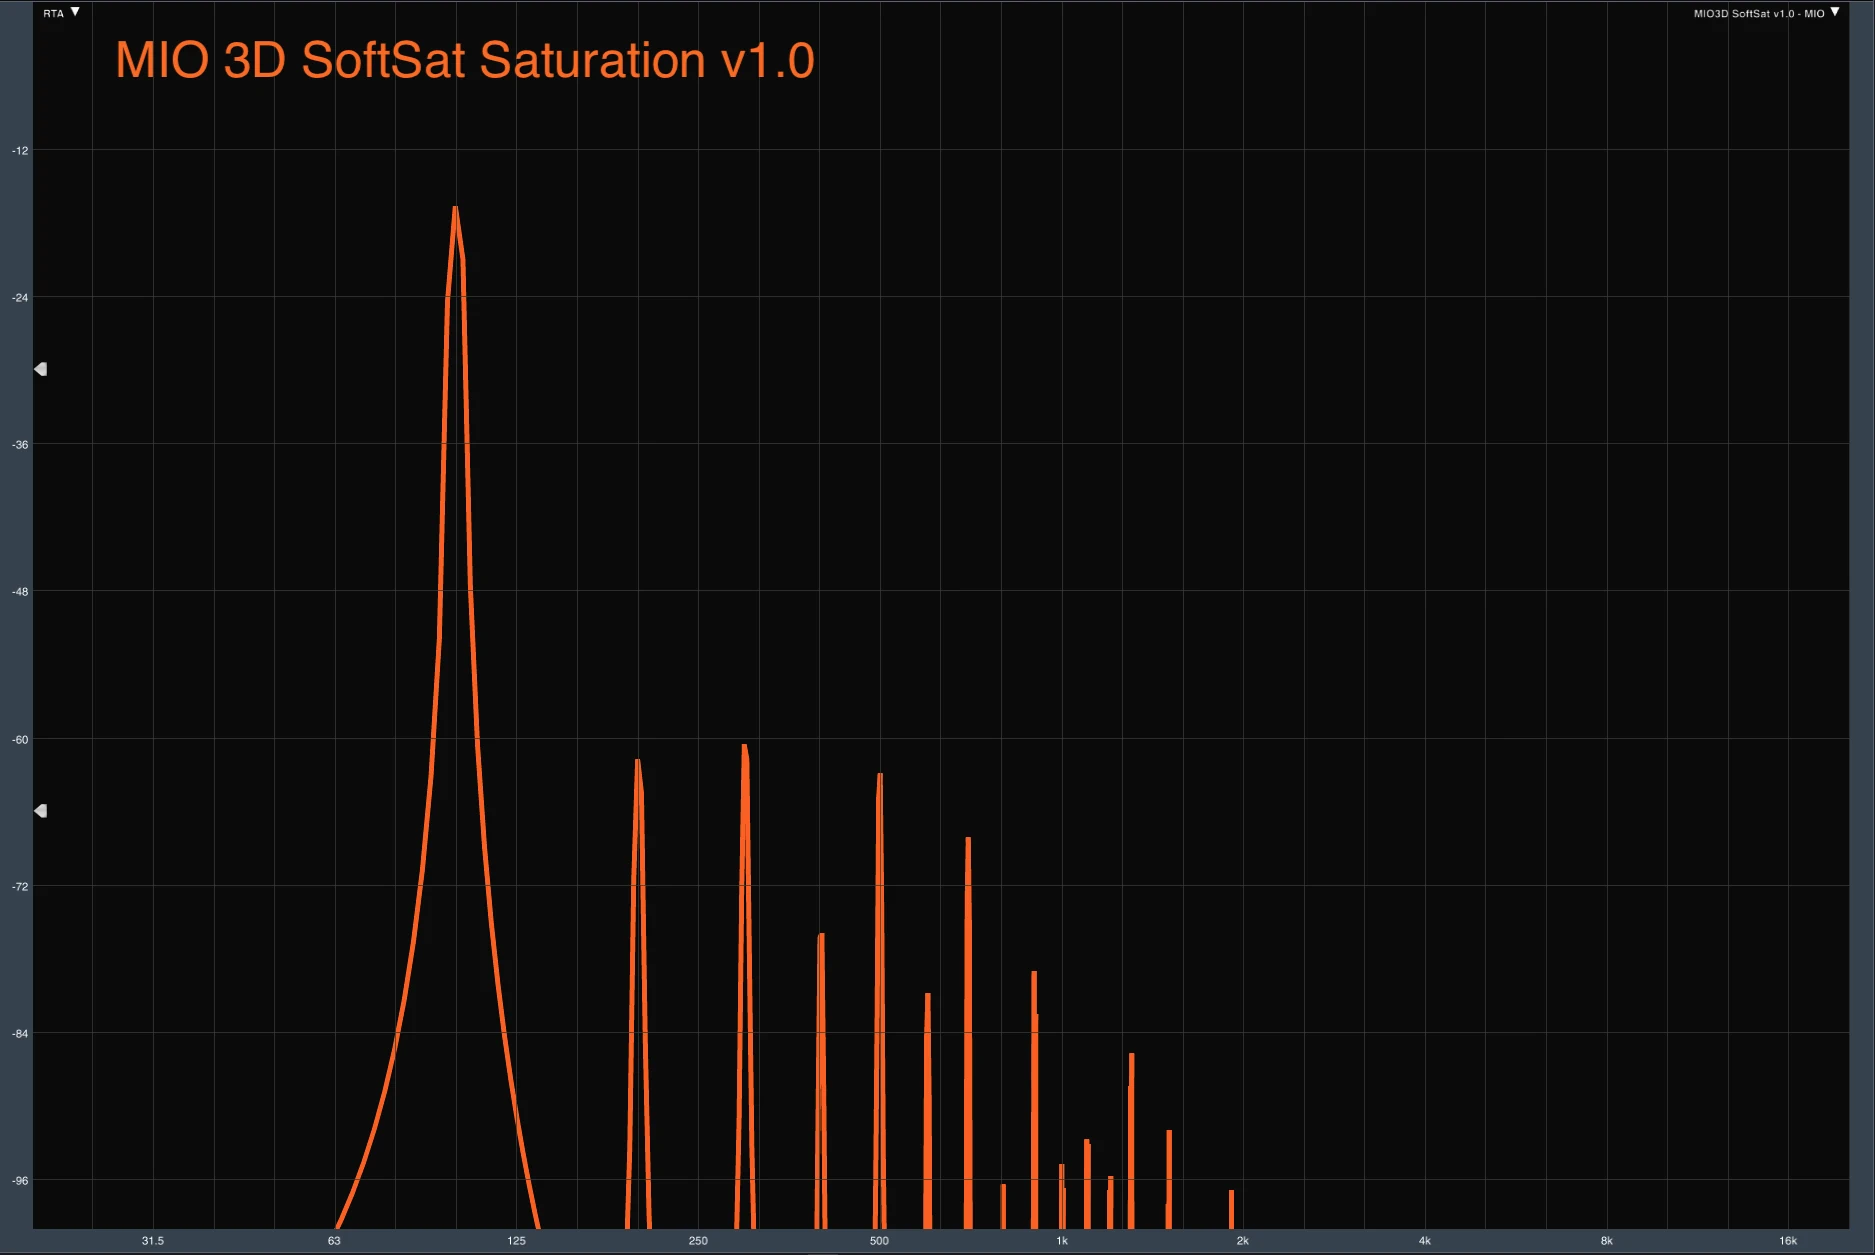Open the RTA analyzer mode dropdown

[62, 13]
